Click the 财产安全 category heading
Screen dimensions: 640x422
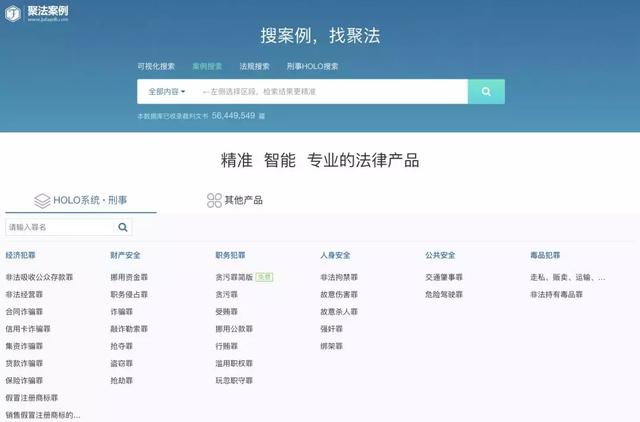tap(125, 255)
